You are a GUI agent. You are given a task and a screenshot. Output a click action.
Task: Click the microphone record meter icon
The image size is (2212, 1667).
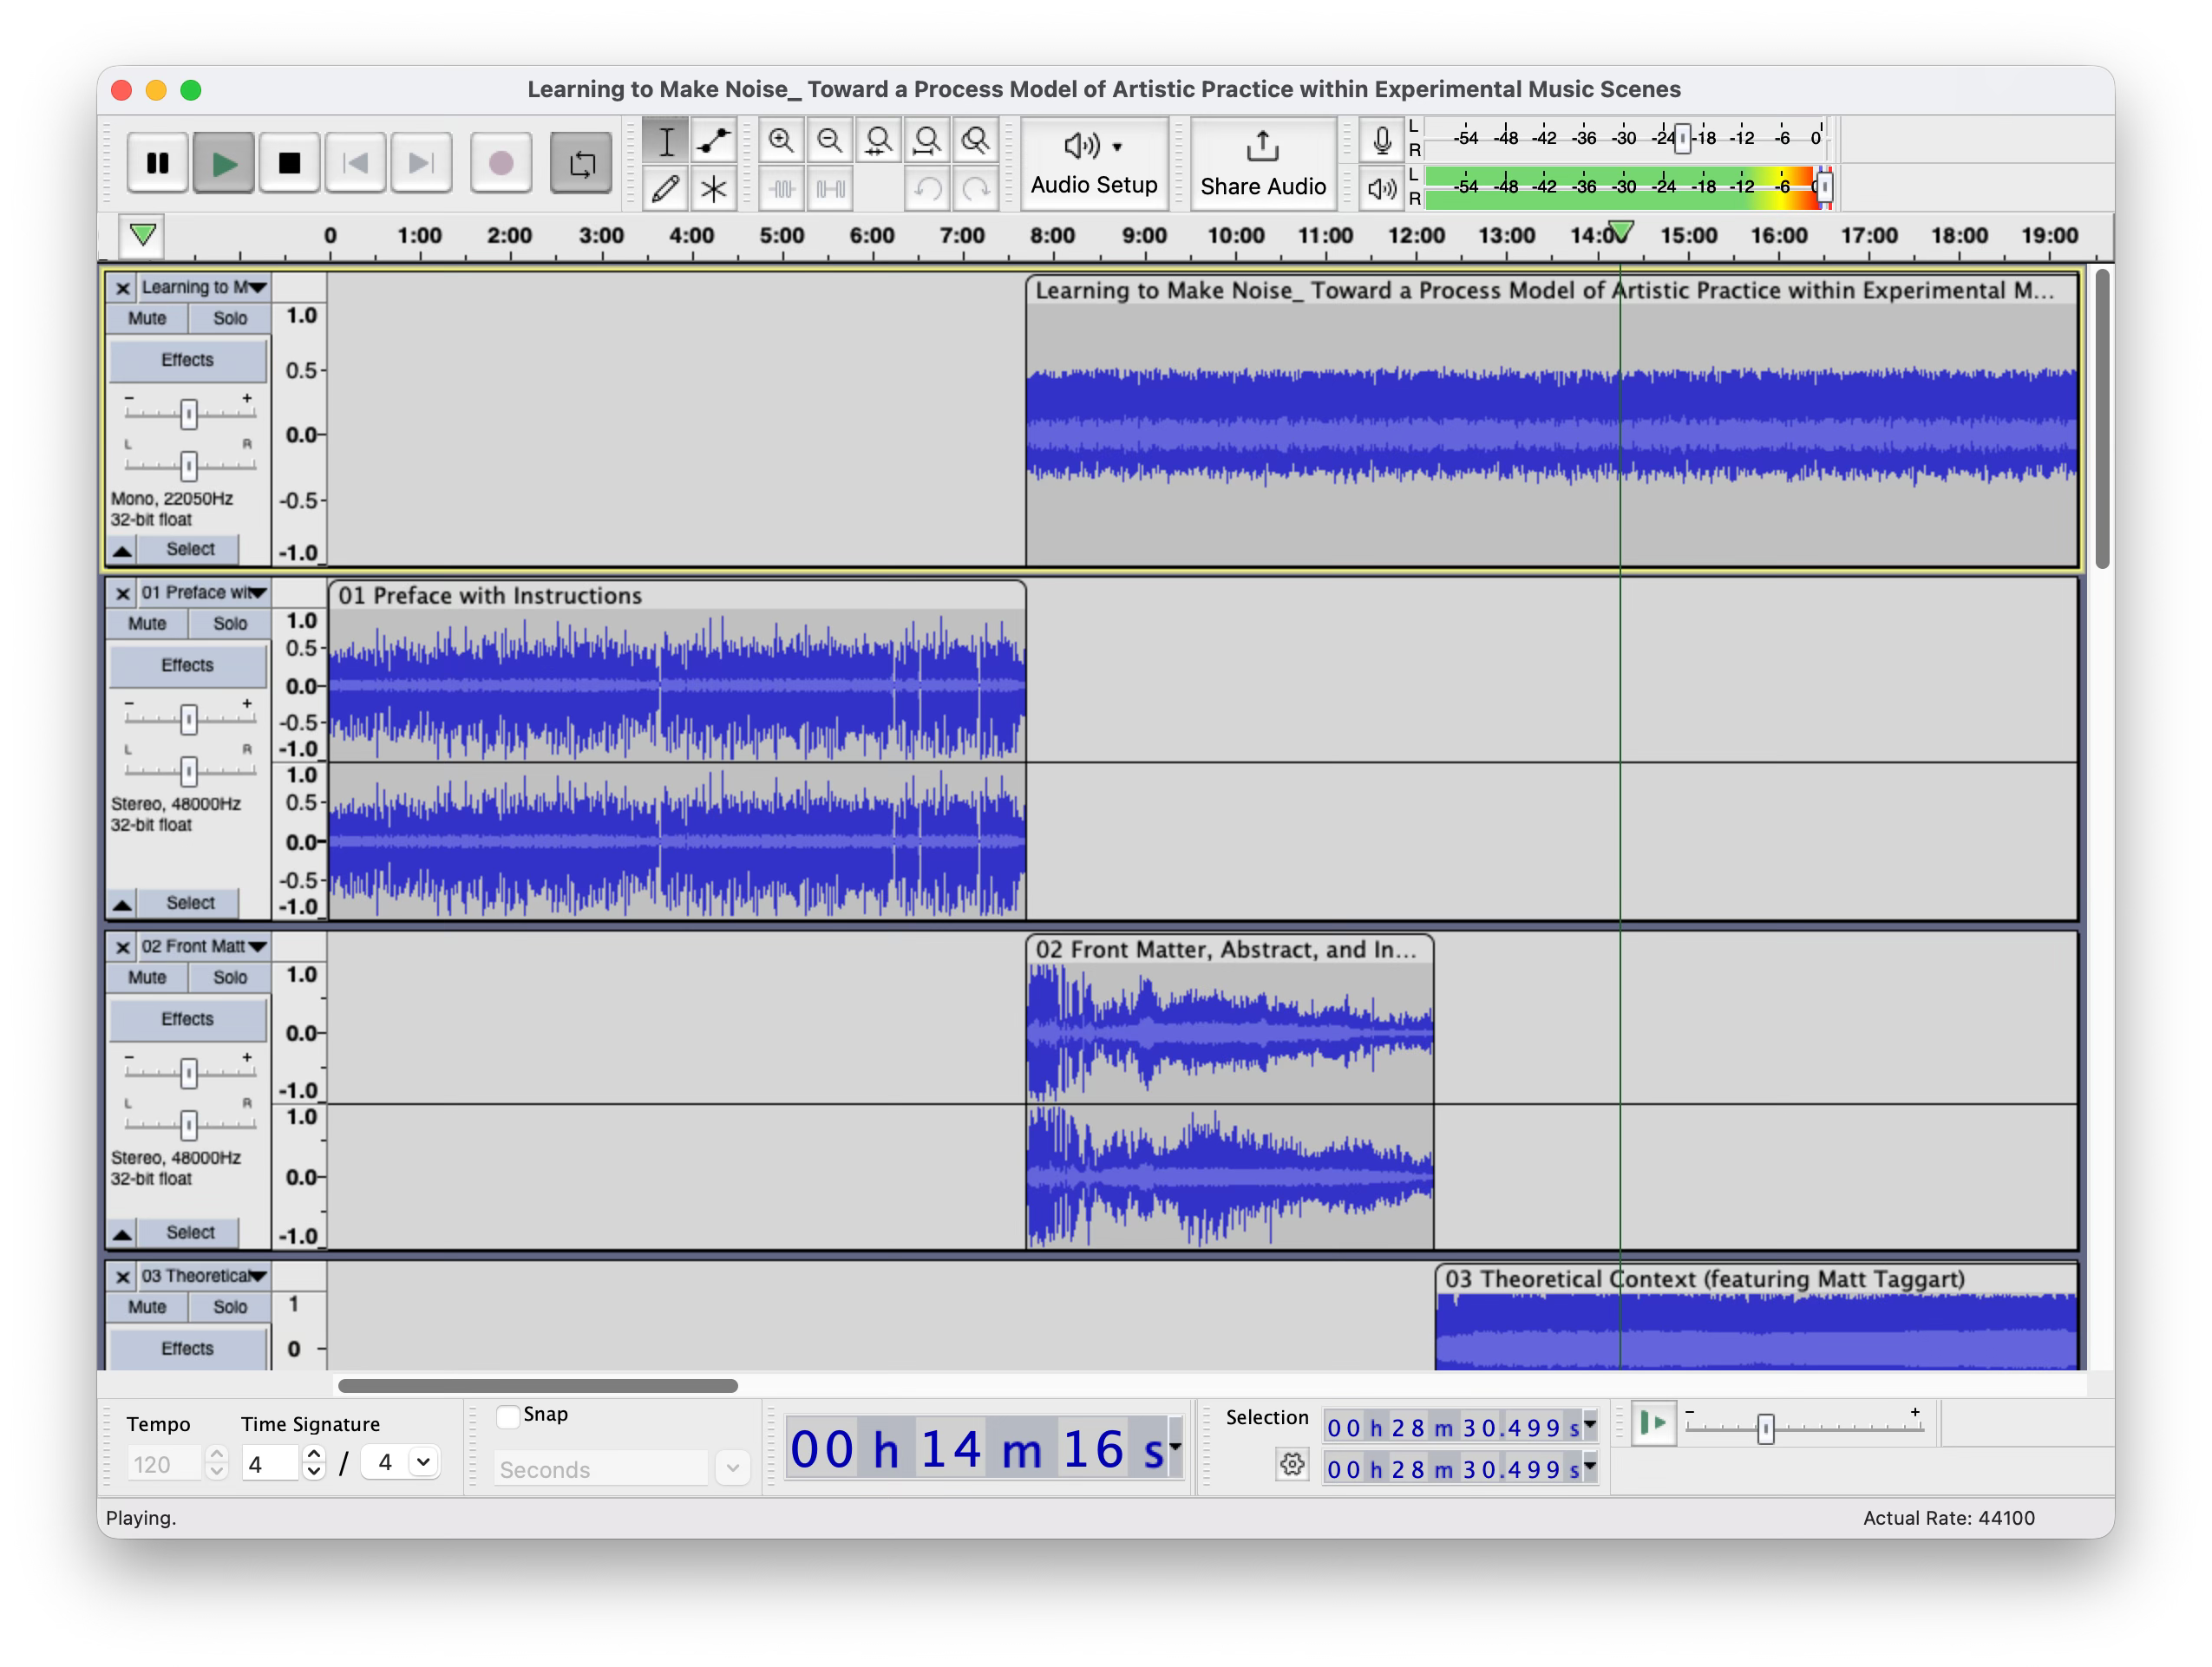1381,141
